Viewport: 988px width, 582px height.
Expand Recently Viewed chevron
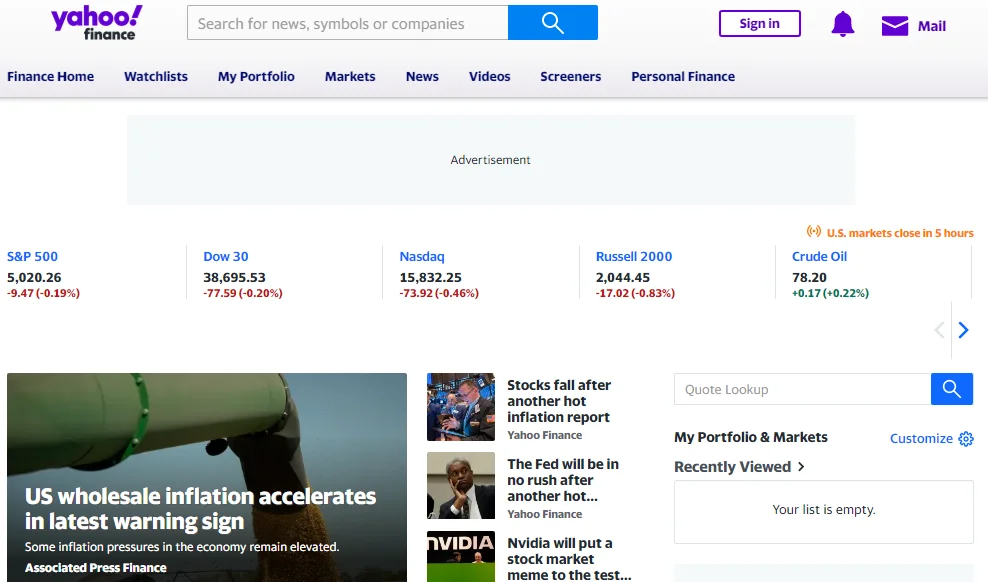click(x=801, y=467)
